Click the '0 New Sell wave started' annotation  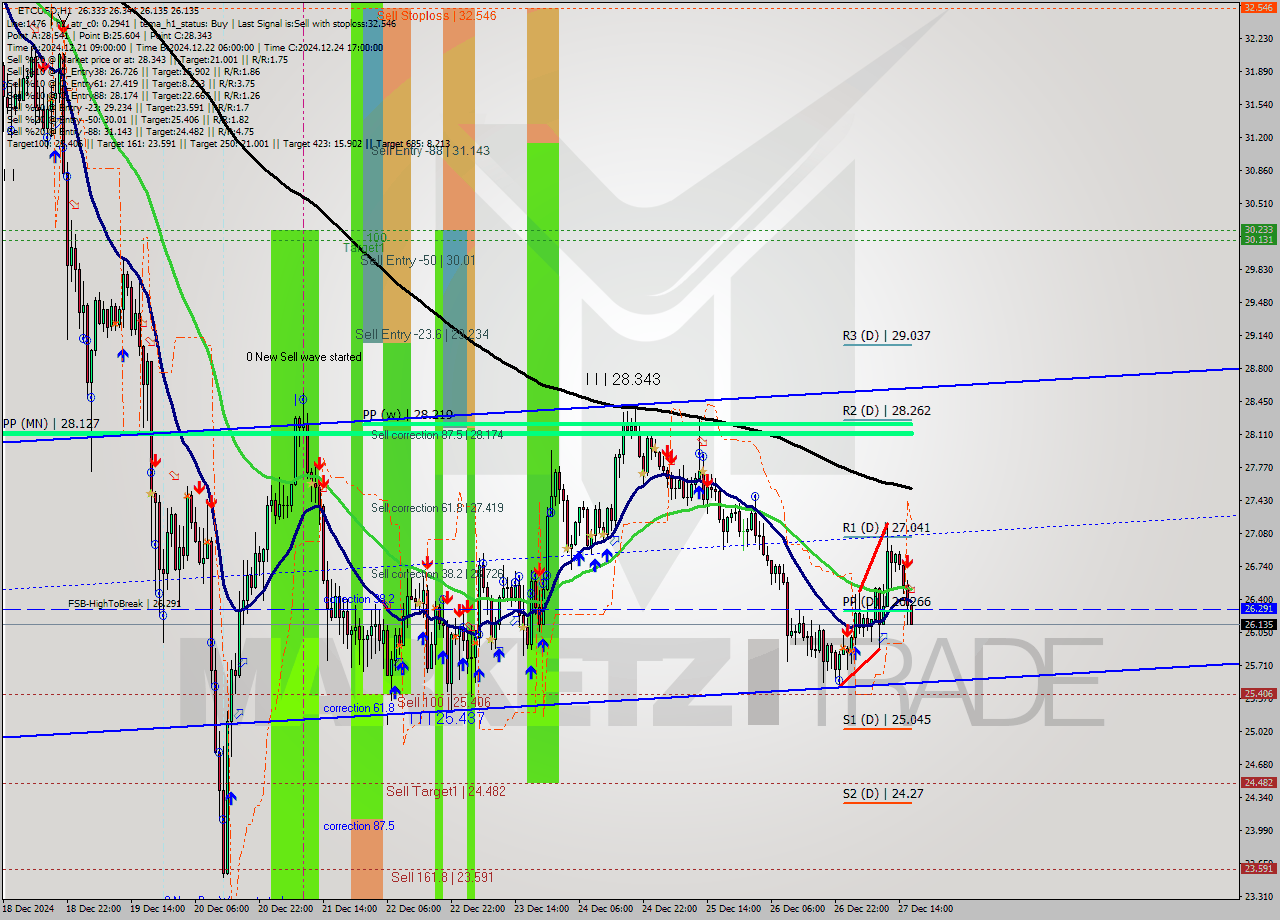304,357
